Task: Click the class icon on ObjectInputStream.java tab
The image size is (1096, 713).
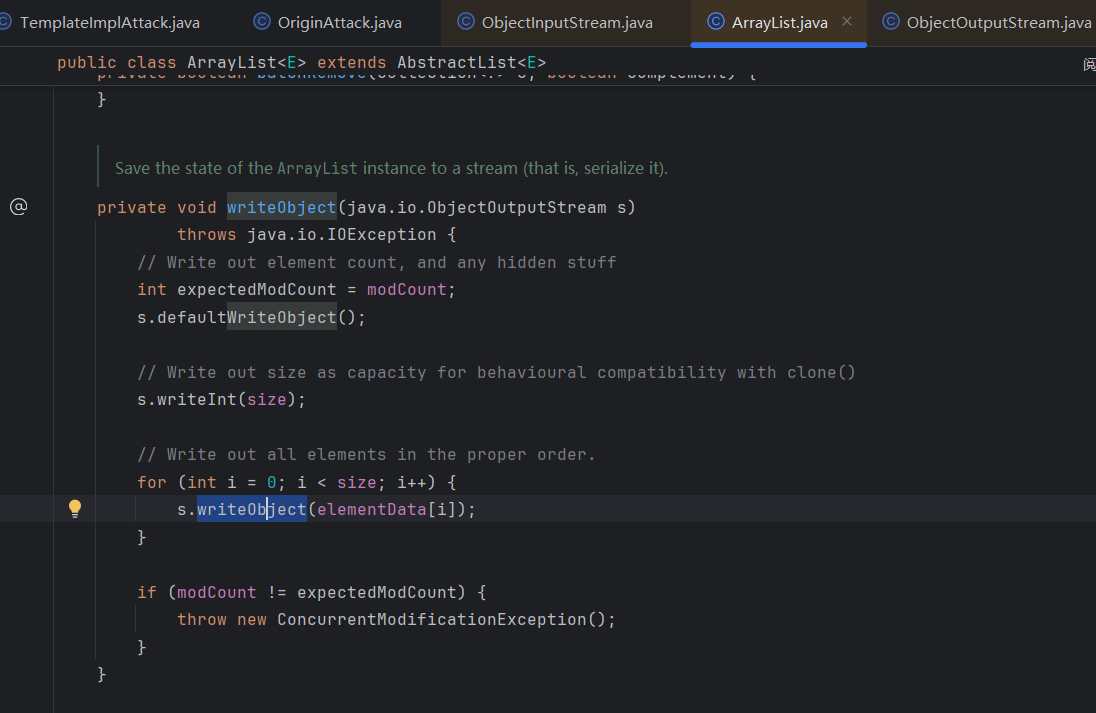Action: 466,22
